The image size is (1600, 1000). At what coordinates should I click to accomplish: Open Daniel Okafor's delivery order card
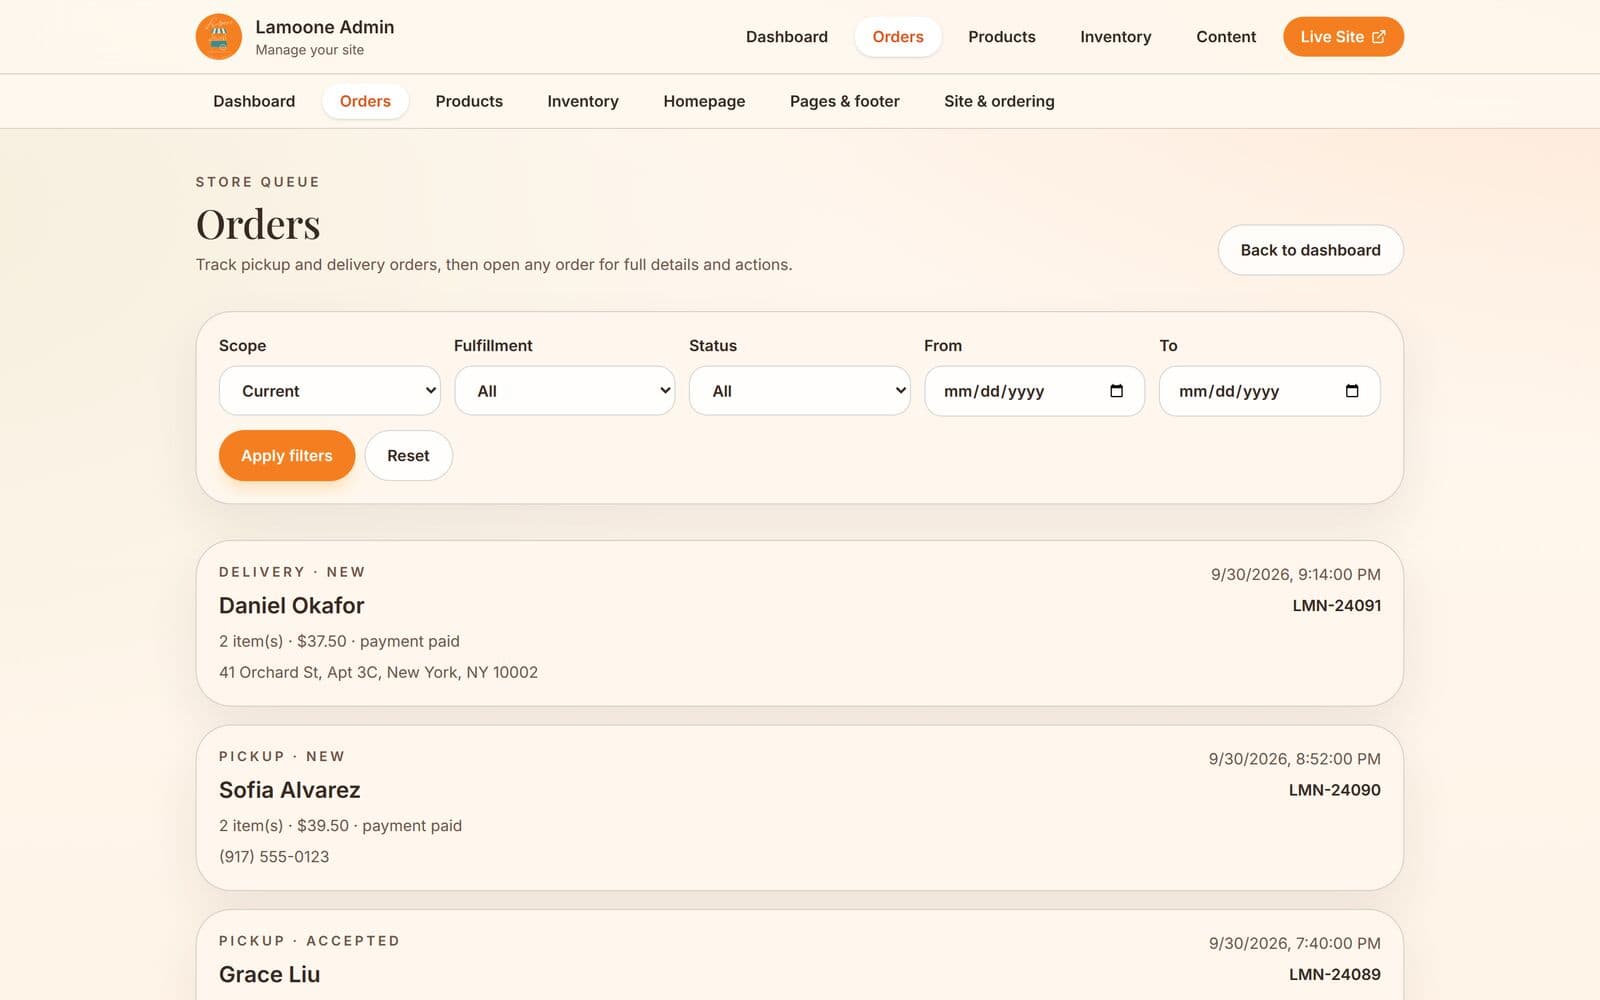[800, 623]
